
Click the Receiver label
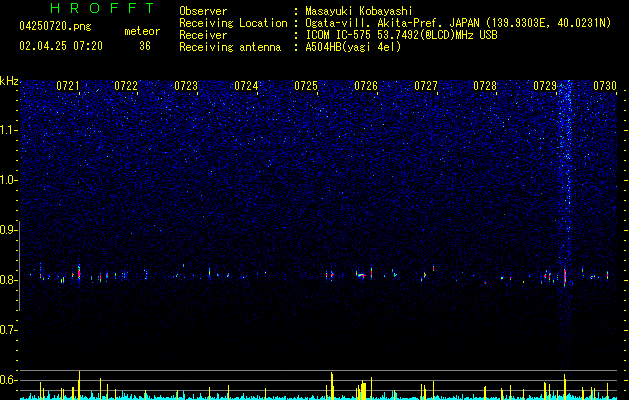click(x=203, y=35)
